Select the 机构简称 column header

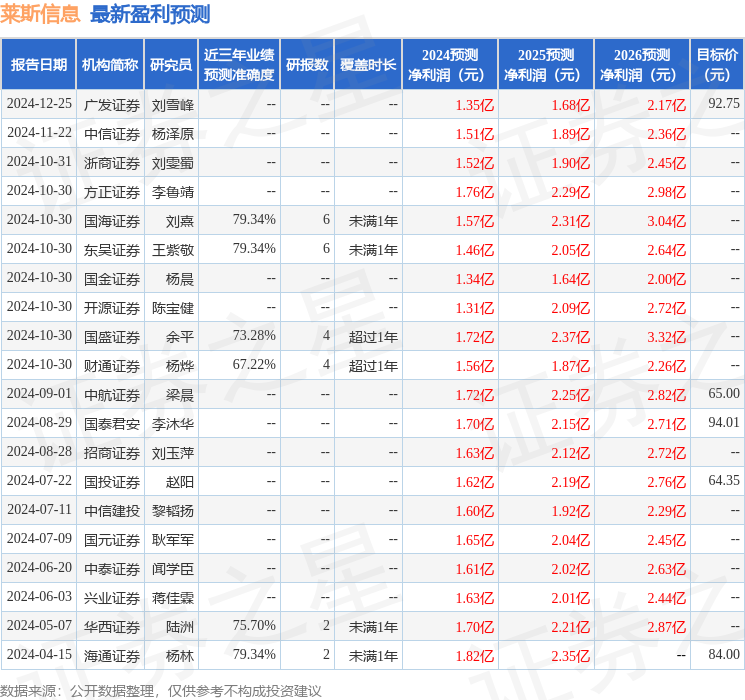(110, 65)
